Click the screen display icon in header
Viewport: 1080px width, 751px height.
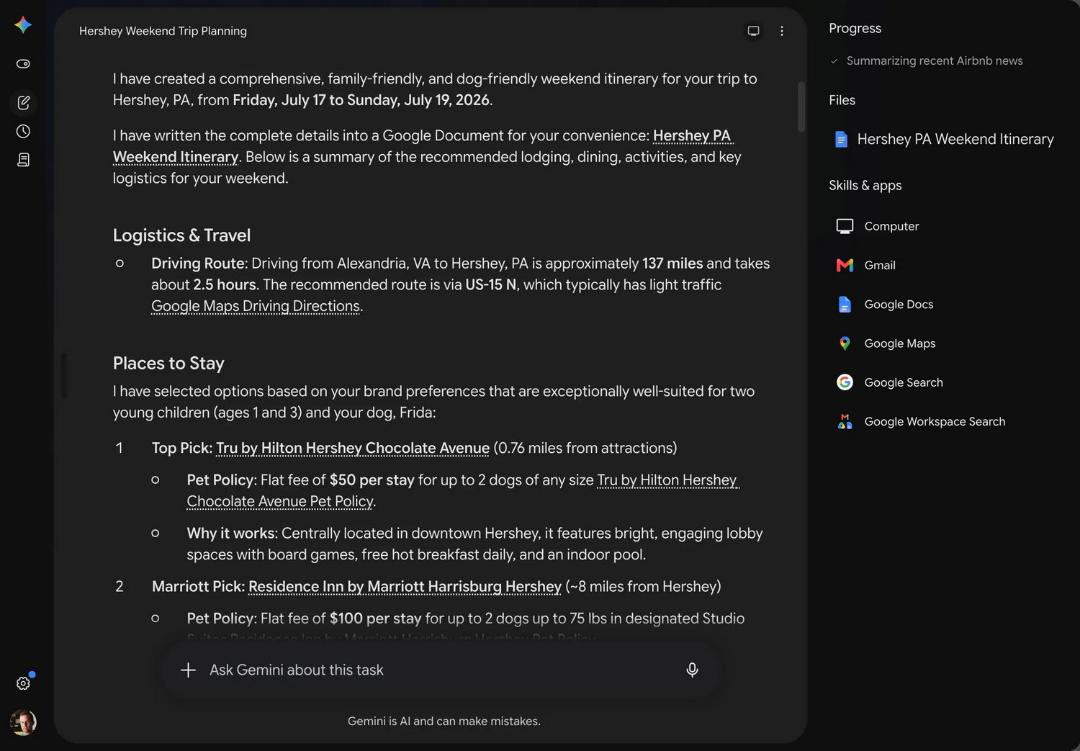(754, 31)
